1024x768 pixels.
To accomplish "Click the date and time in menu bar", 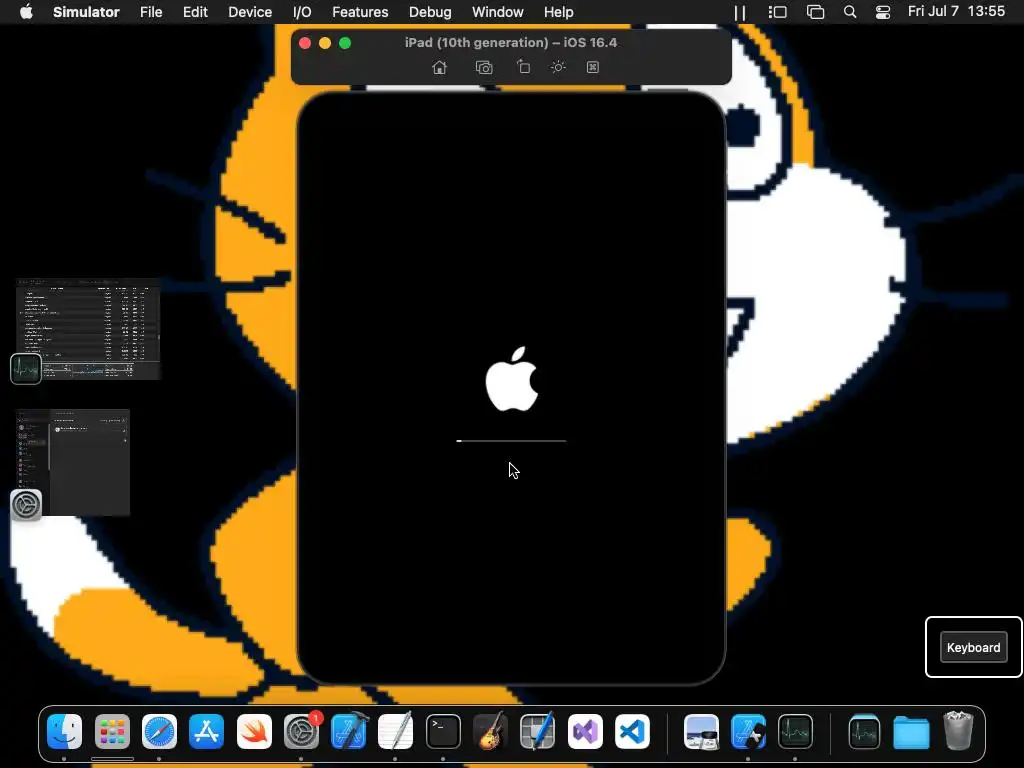I will click(x=956, y=11).
